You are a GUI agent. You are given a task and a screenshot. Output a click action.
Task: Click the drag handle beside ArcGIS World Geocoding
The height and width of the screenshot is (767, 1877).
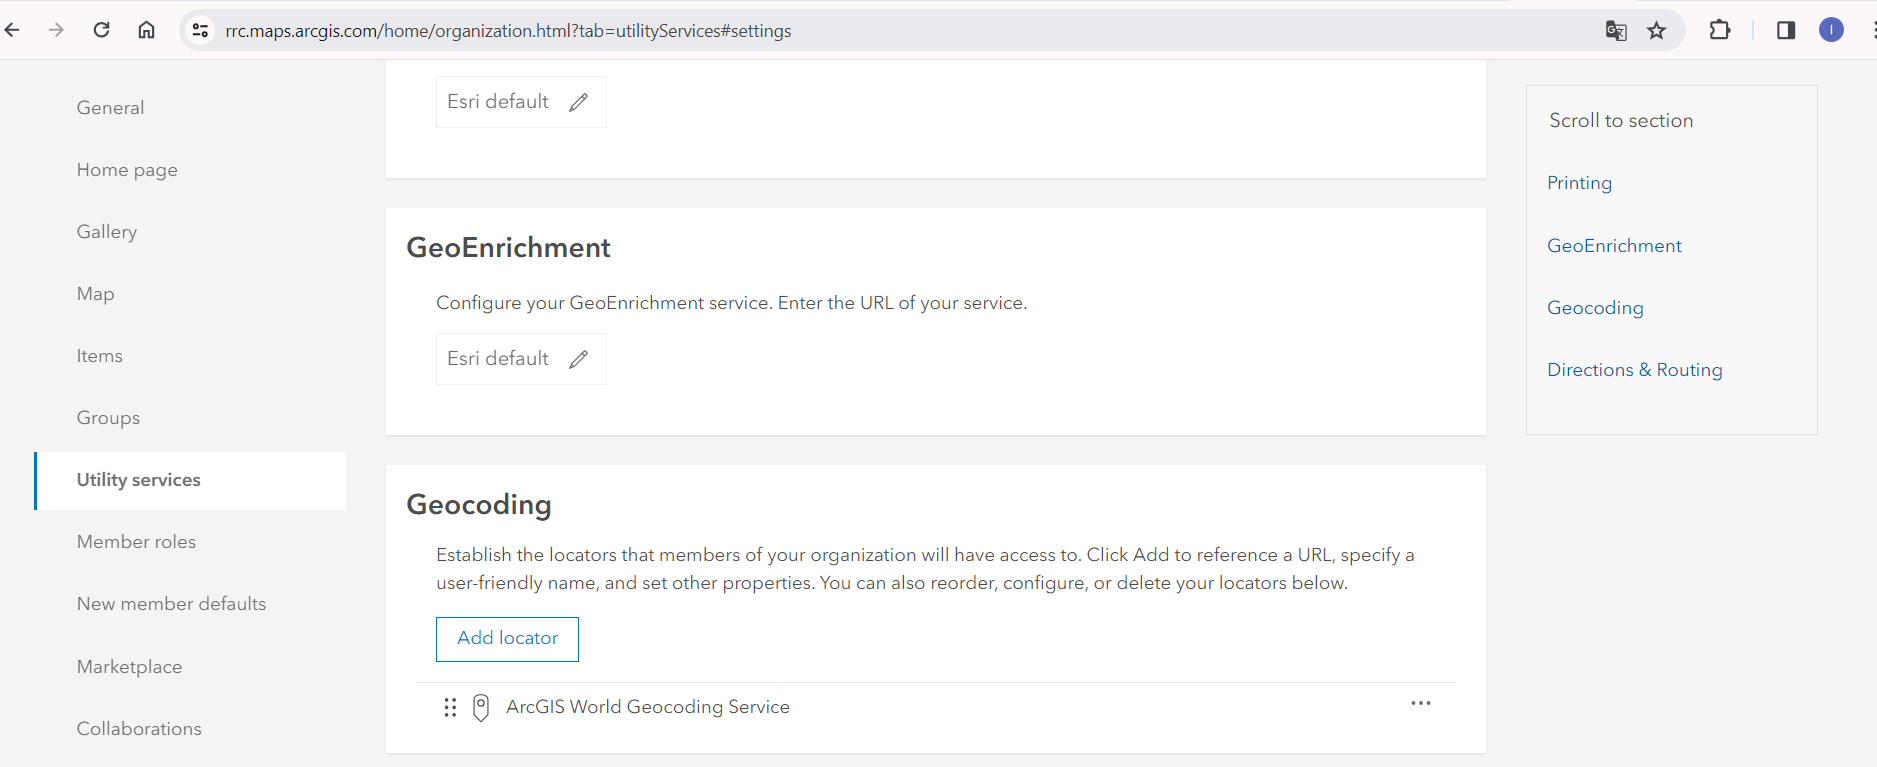click(450, 708)
